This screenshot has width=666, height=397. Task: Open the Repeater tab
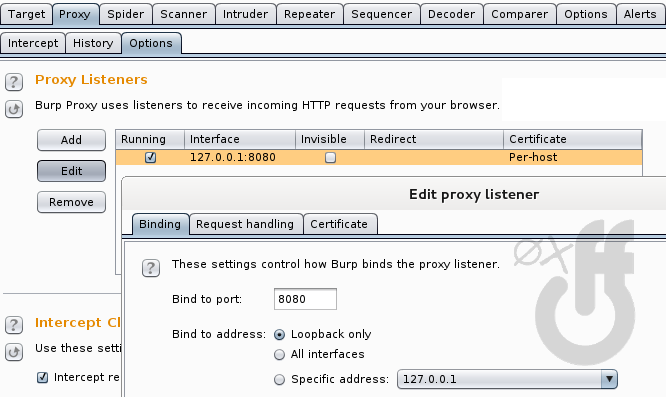pyautogui.click(x=310, y=14)
